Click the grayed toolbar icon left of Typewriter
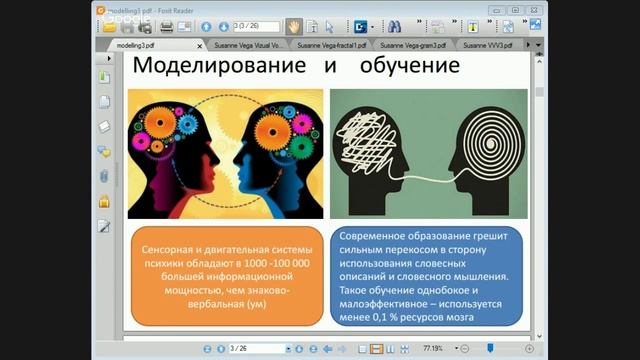The width and height of the screenshot is (640, 360). (x=438, y=27)
